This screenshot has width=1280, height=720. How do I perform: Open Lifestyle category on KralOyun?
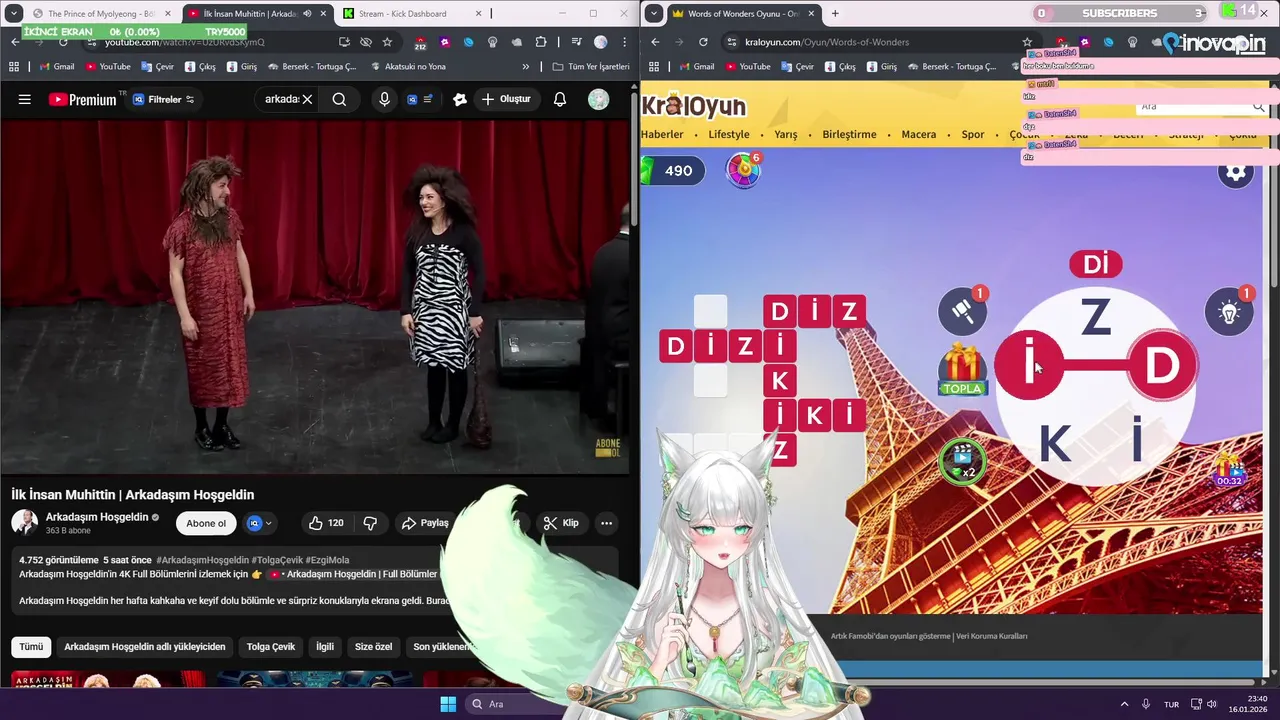click(x=729, y=134)
